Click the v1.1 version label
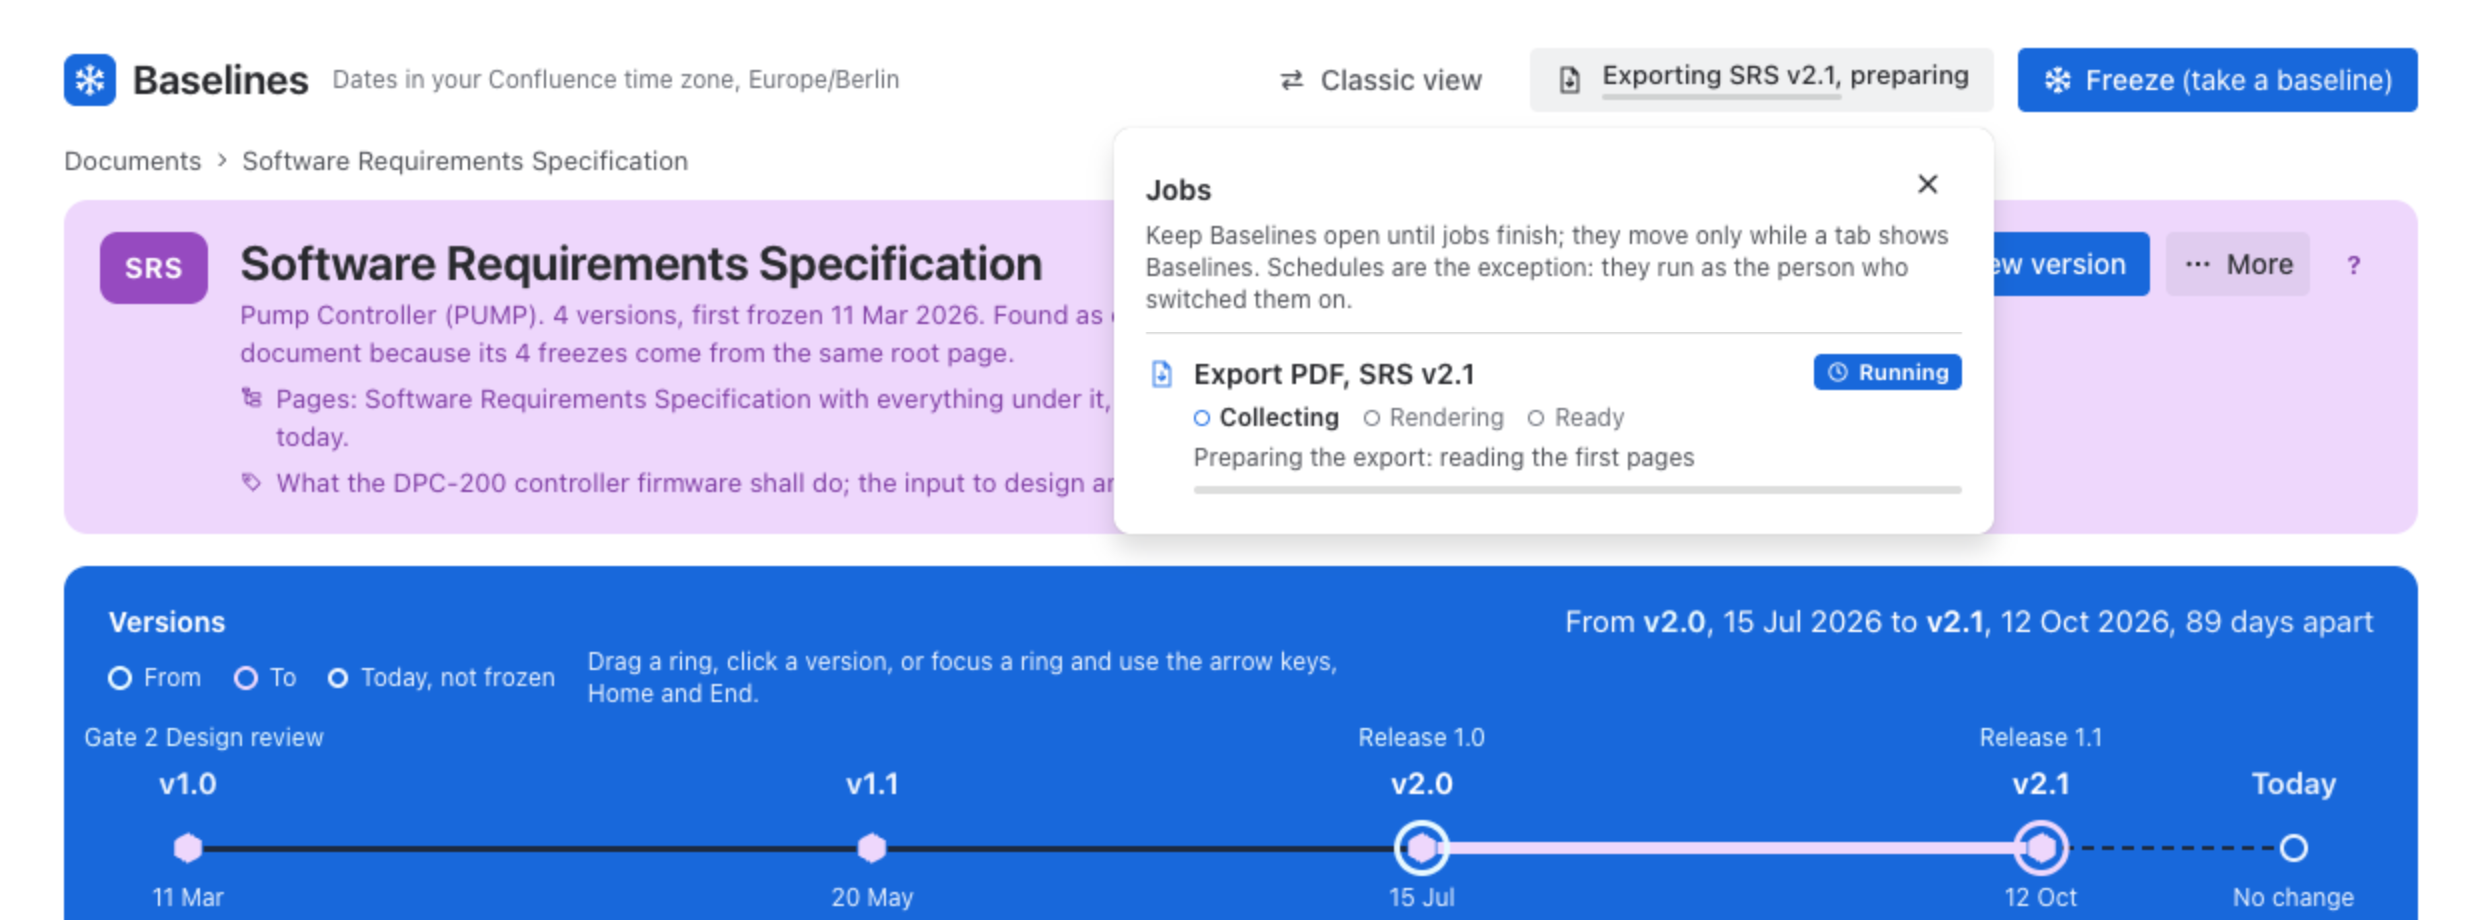This screenshot has width=2482, height=920. pos(872,784)
